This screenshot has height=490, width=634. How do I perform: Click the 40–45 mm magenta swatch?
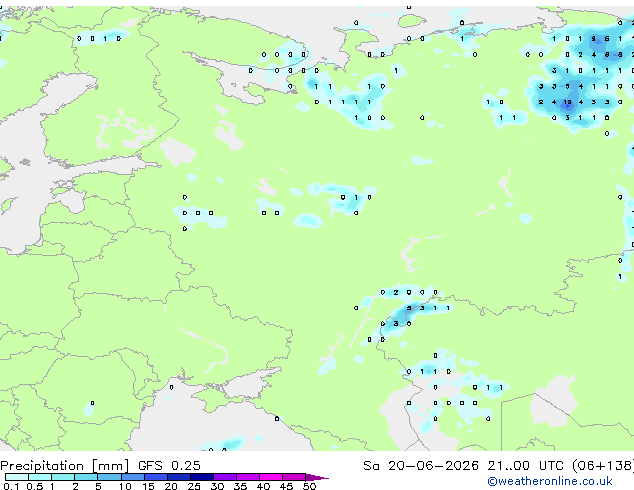(x=271, y=477)
